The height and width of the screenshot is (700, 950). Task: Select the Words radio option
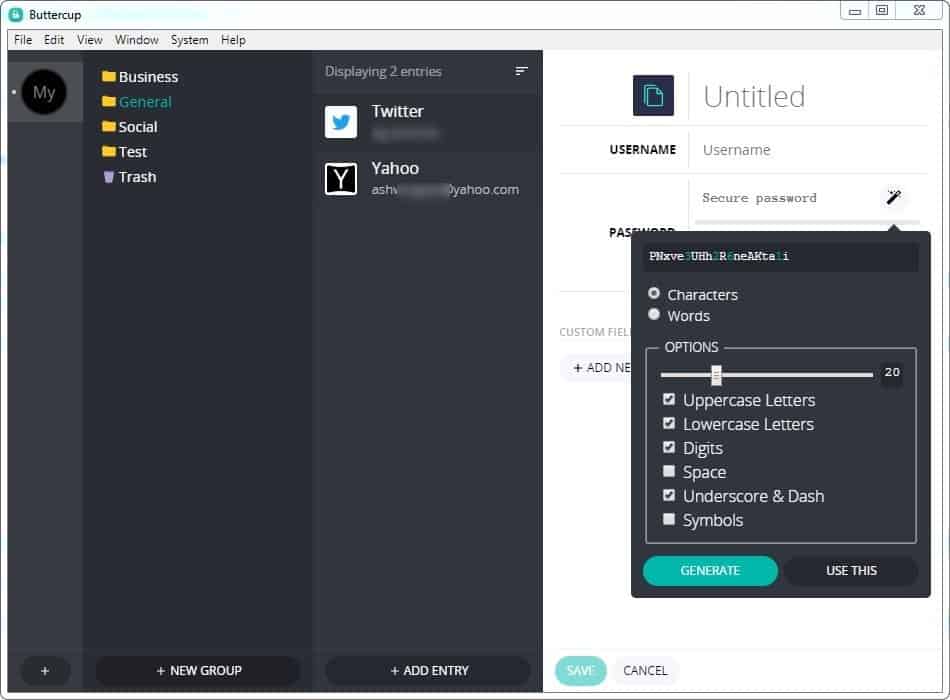[x=655, y=315]
